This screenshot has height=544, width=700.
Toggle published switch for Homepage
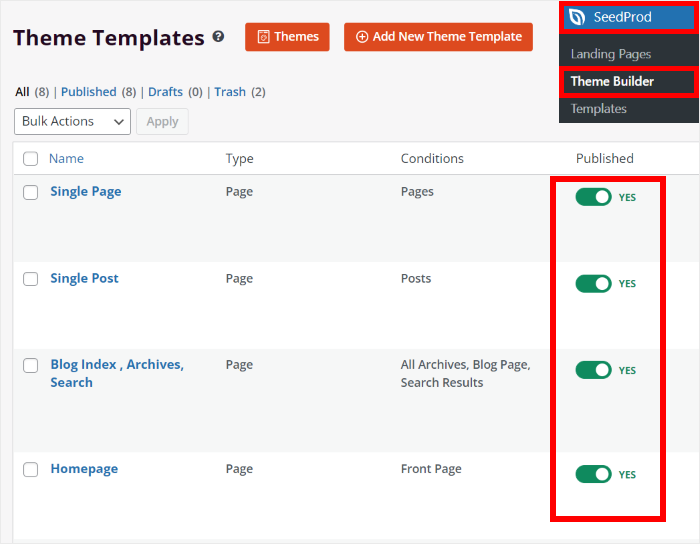tap(593, 474)
